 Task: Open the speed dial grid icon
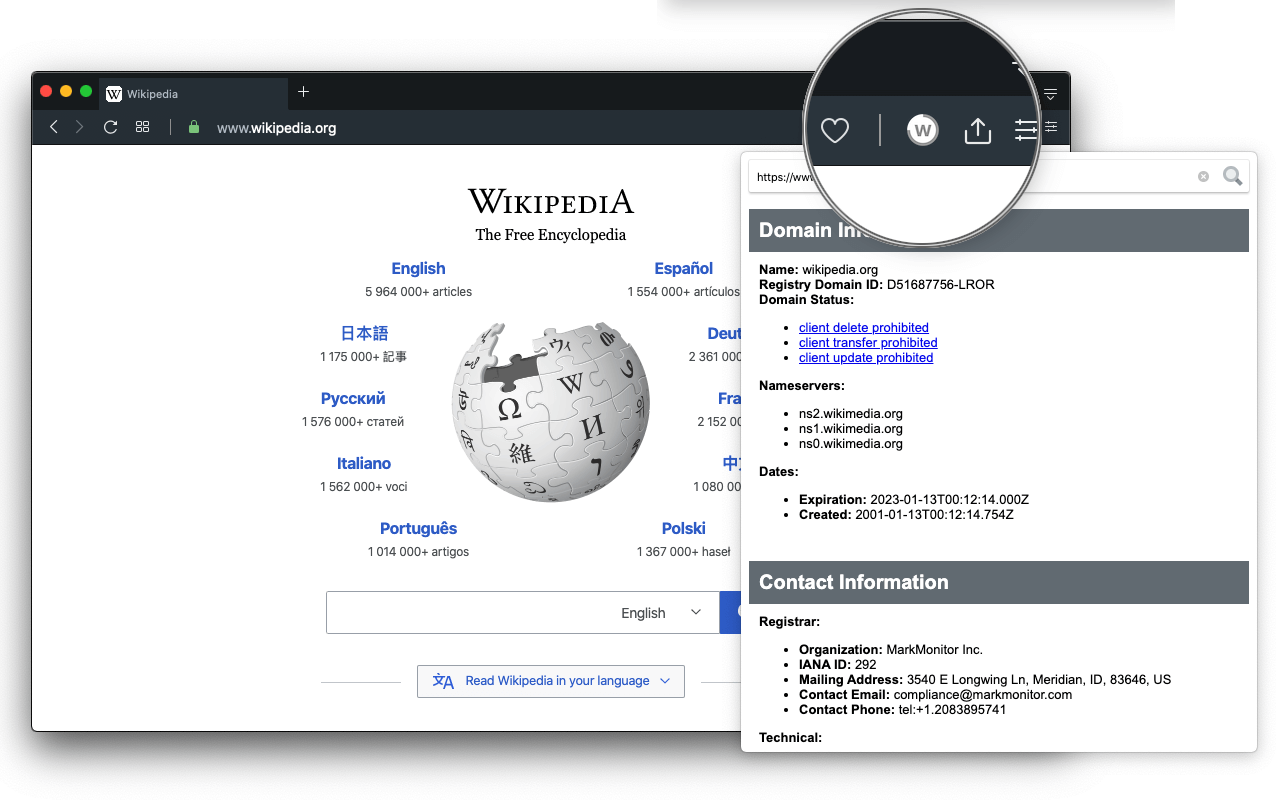pos(142,127)
